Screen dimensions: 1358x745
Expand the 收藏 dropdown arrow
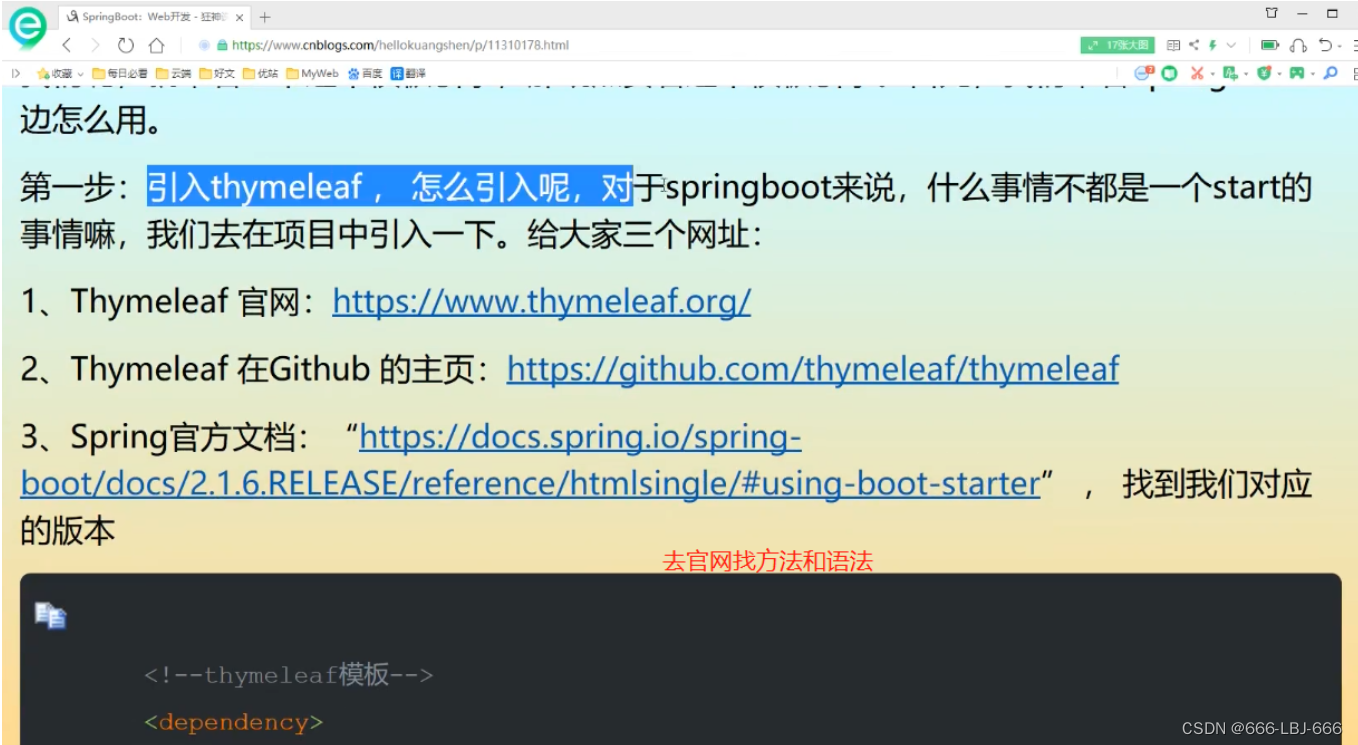(80, 74)
